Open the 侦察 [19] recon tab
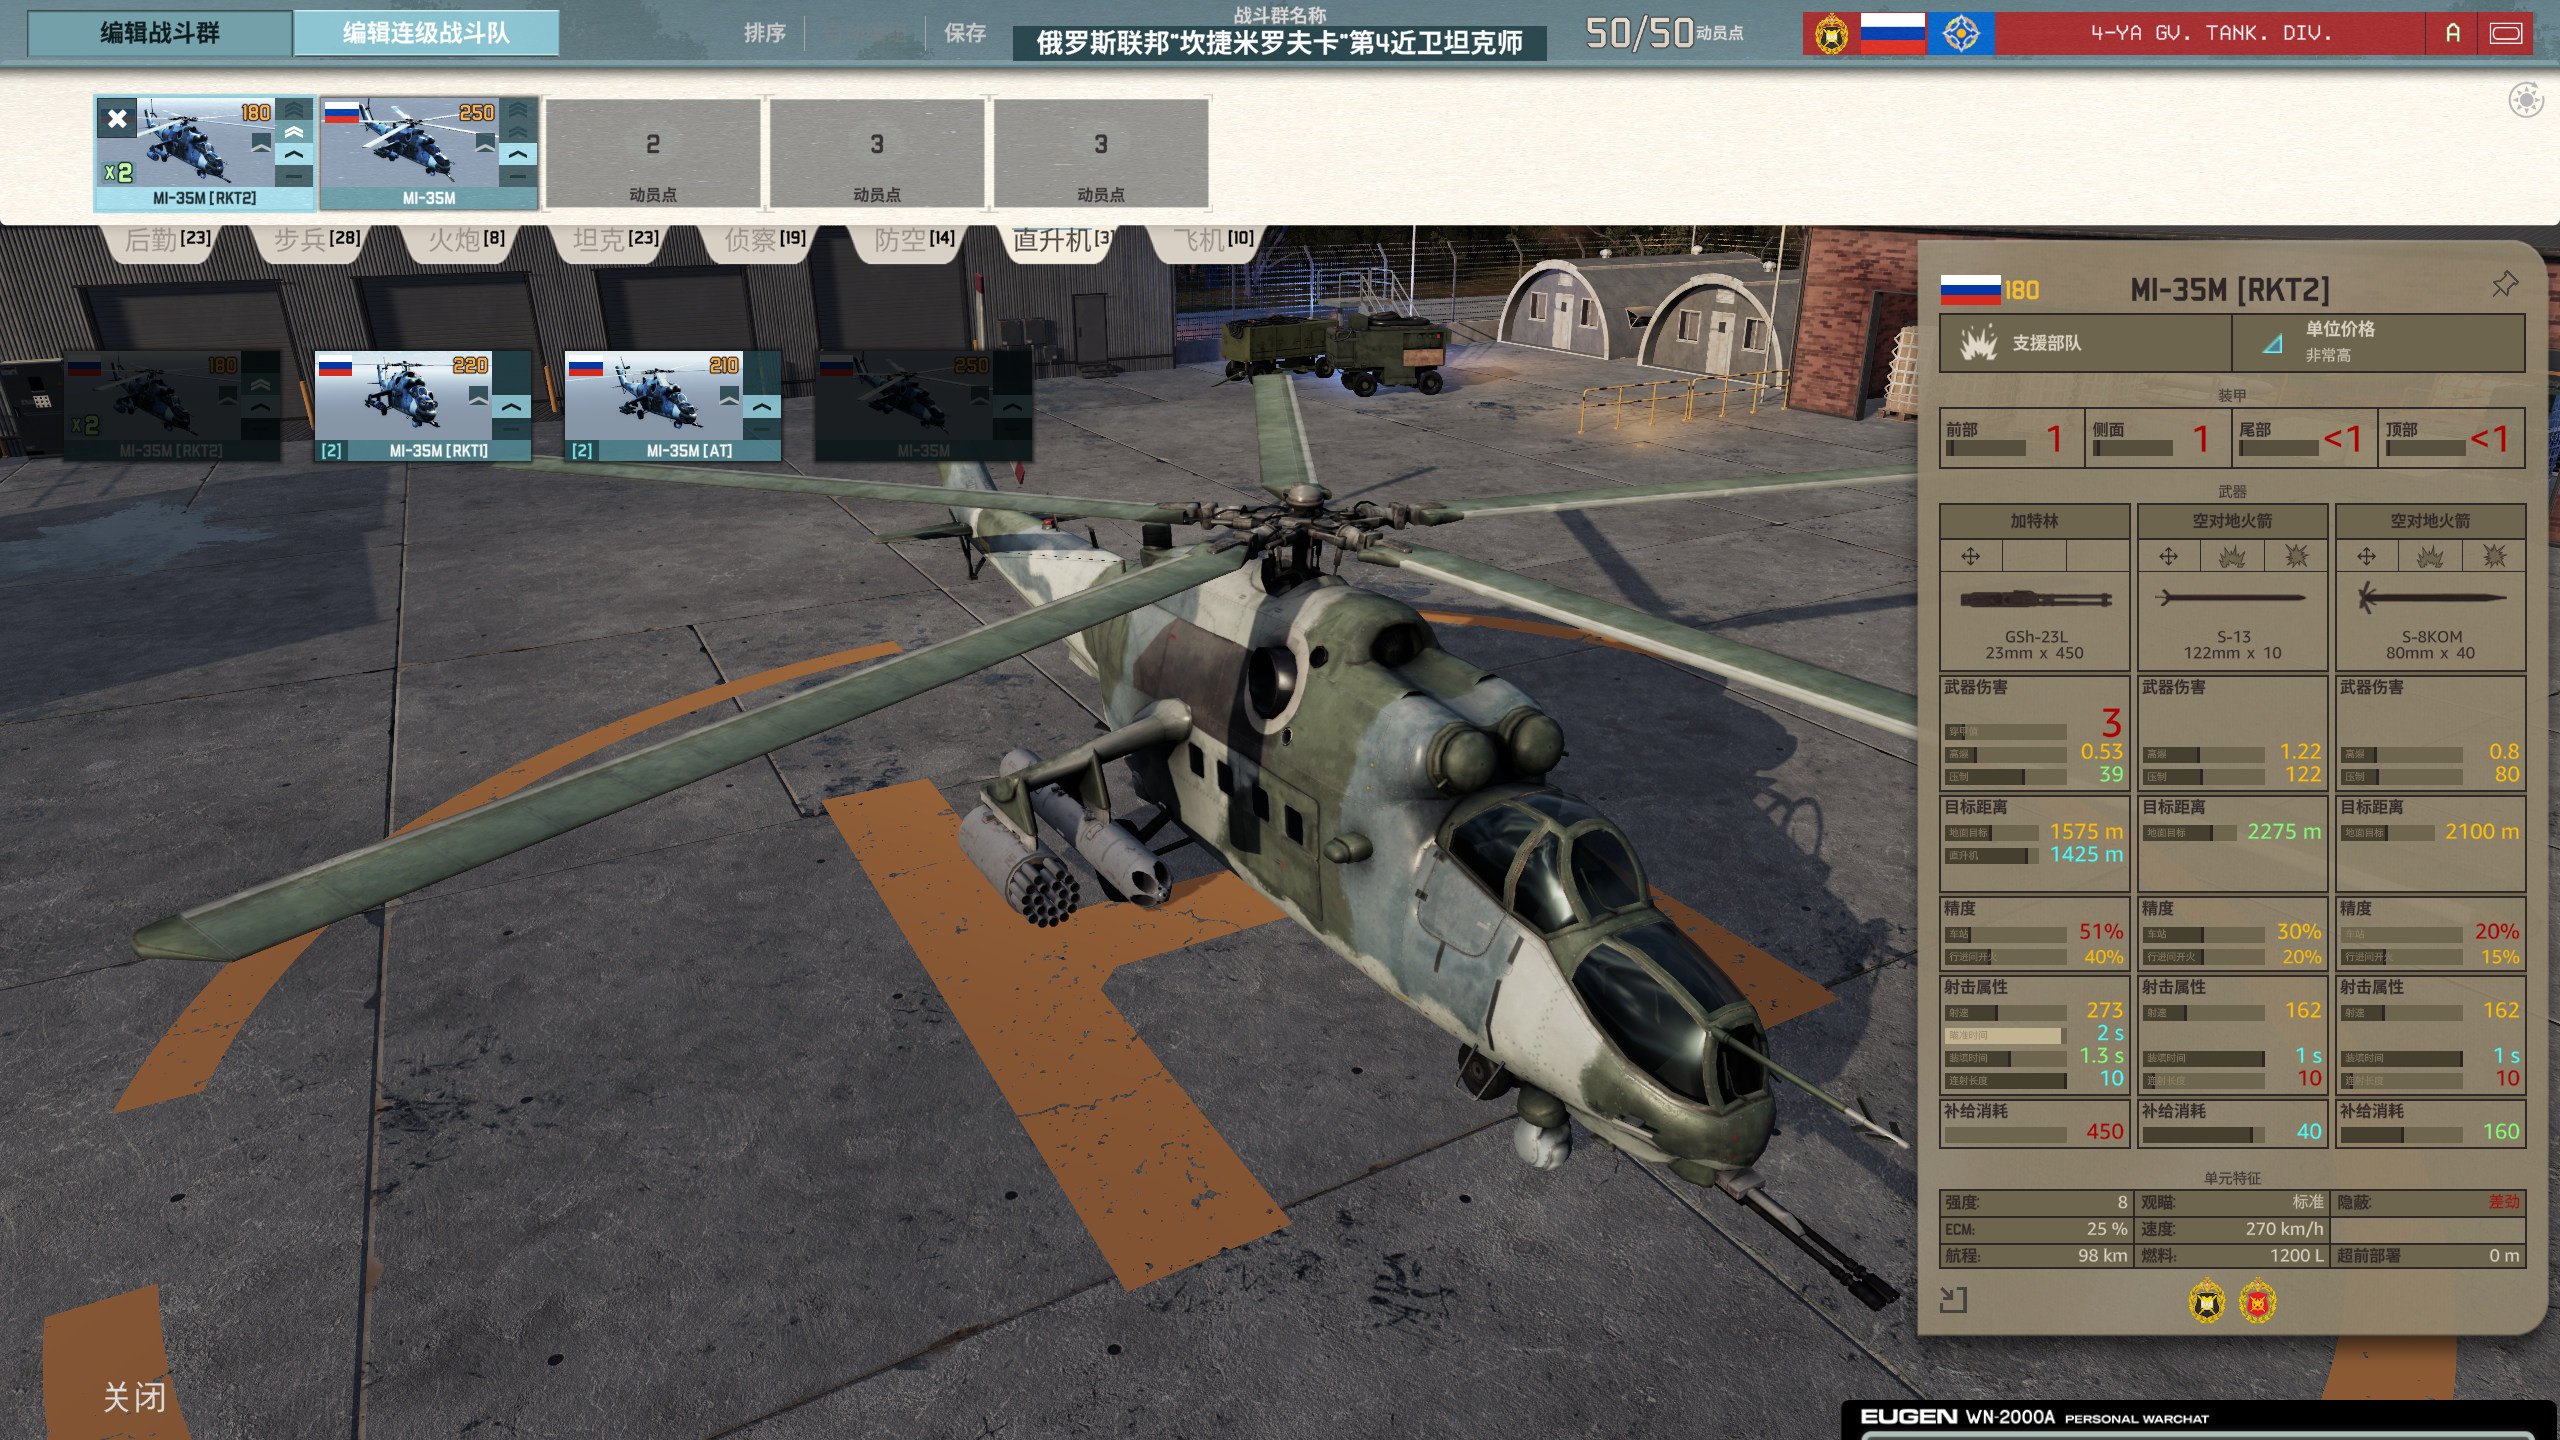This screenshot has width=2560, height=1440. 765,240
